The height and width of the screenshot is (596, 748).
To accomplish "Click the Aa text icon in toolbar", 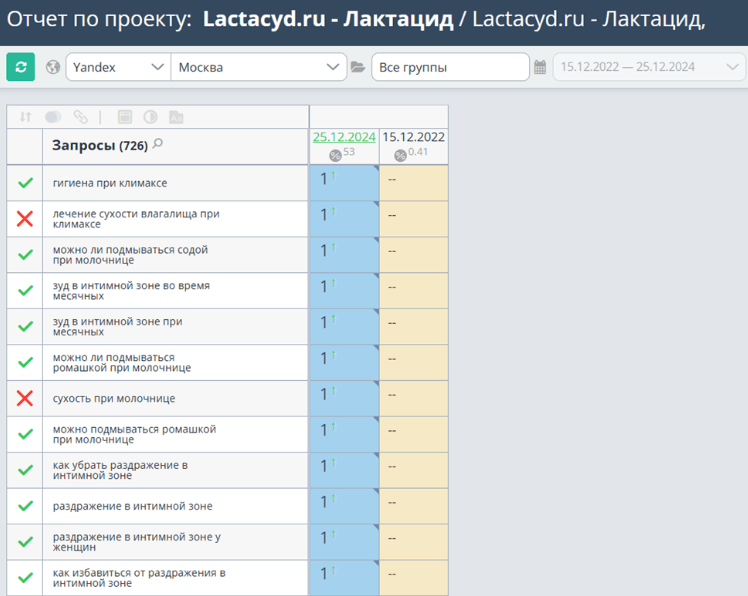I will click(x=176, y=117).
